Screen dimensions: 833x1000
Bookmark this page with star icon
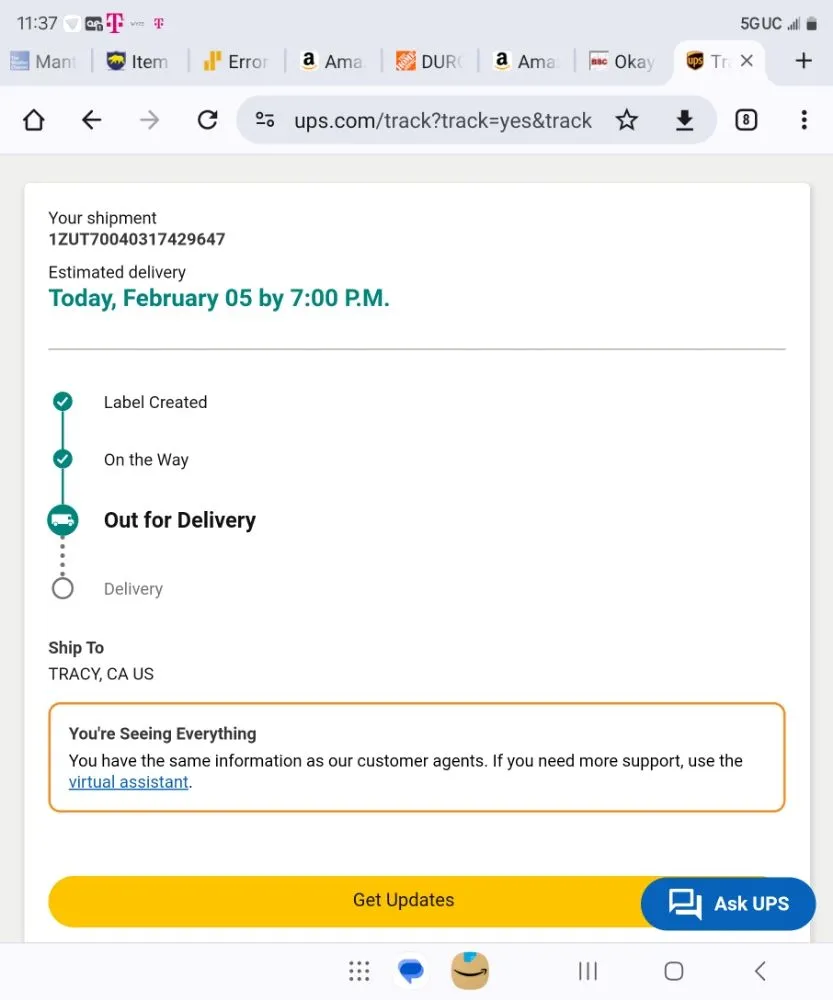(627, 121)
